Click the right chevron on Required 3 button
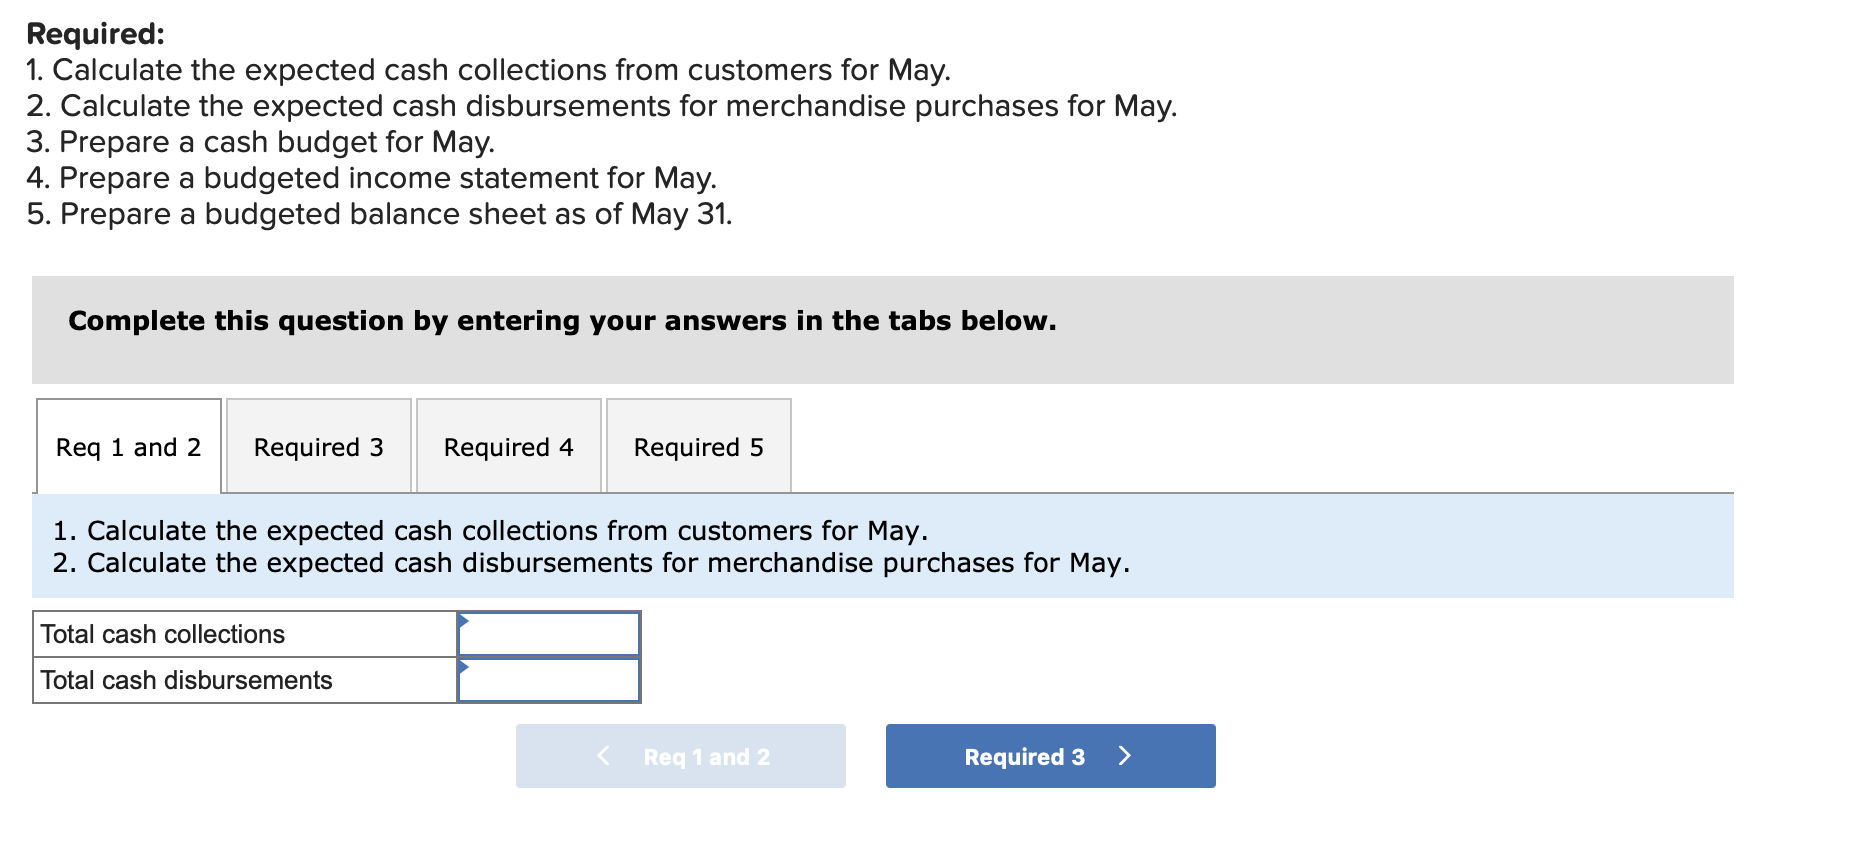1854x850 pixels. click(1125, 756)
